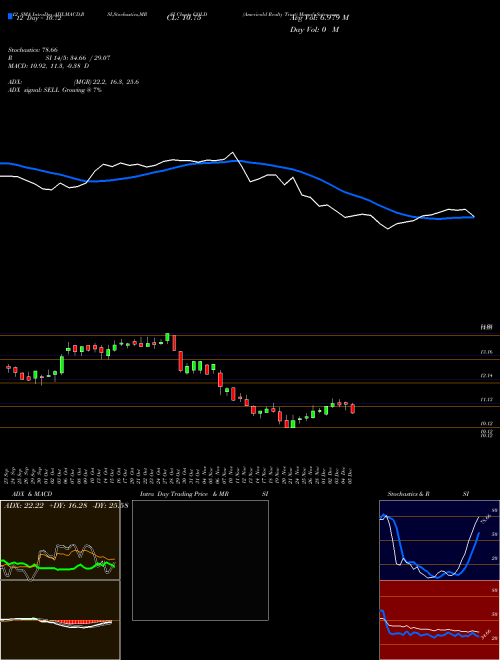
Task: Click the 13.16 price axis label
Action: click(486, 352)
